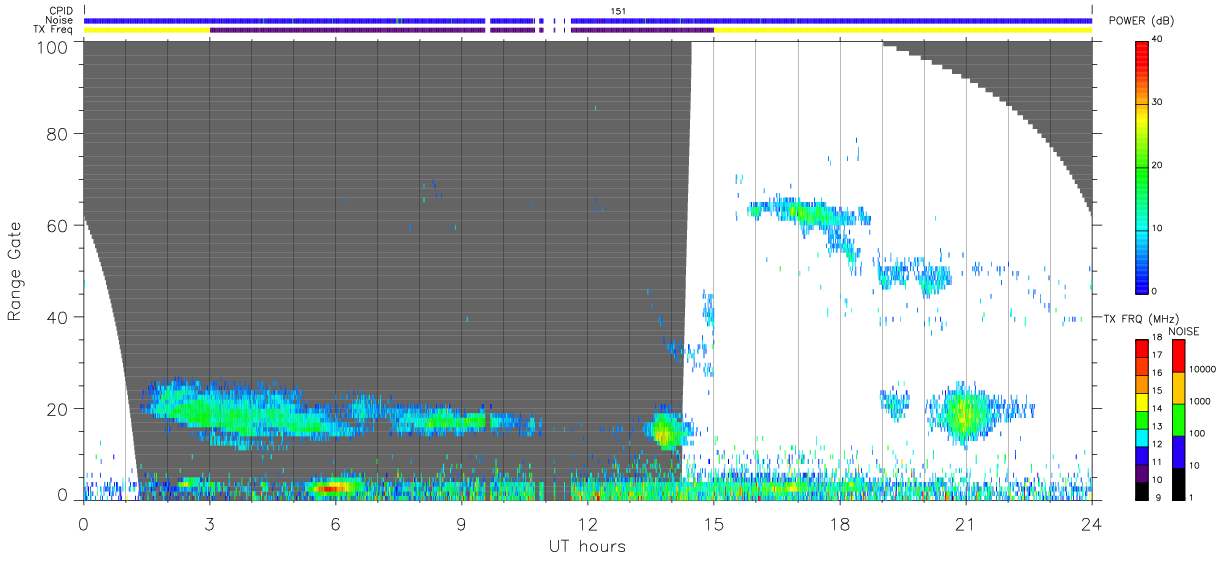
Task: Click the 10 value on power scale
Action: [x=1159, y=228]
